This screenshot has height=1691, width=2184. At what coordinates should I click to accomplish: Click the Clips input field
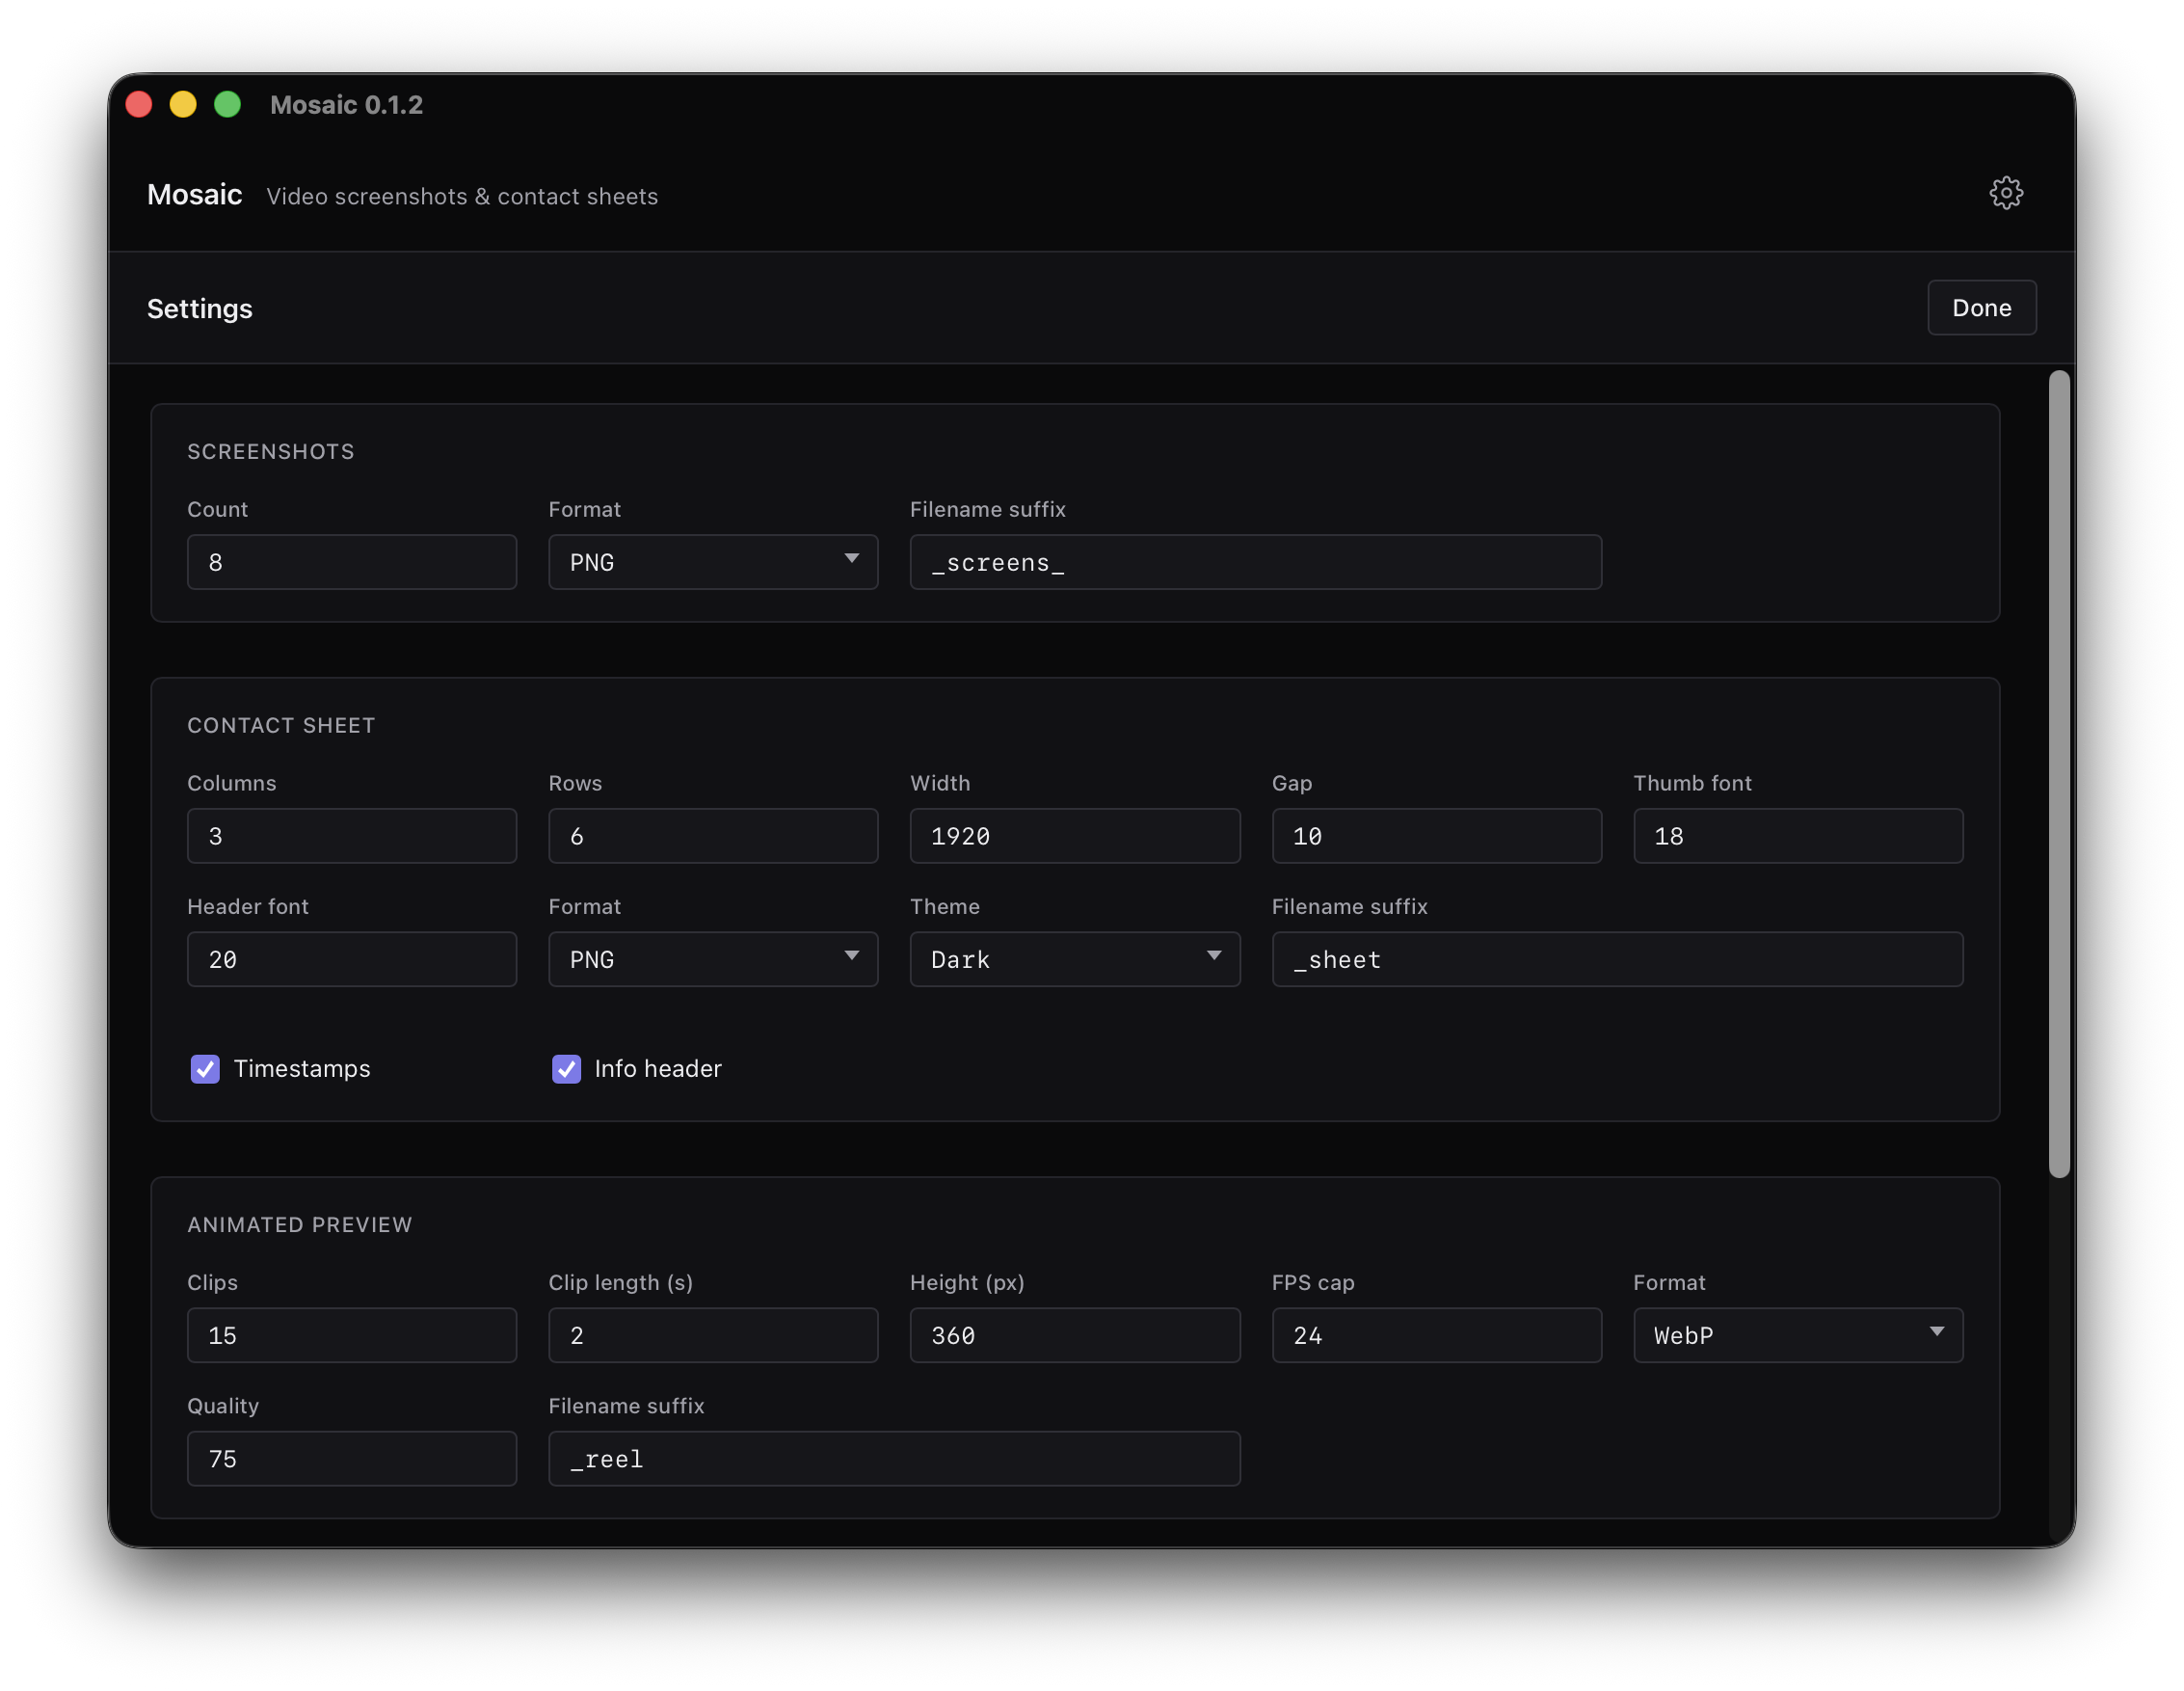pos(352,1335)
